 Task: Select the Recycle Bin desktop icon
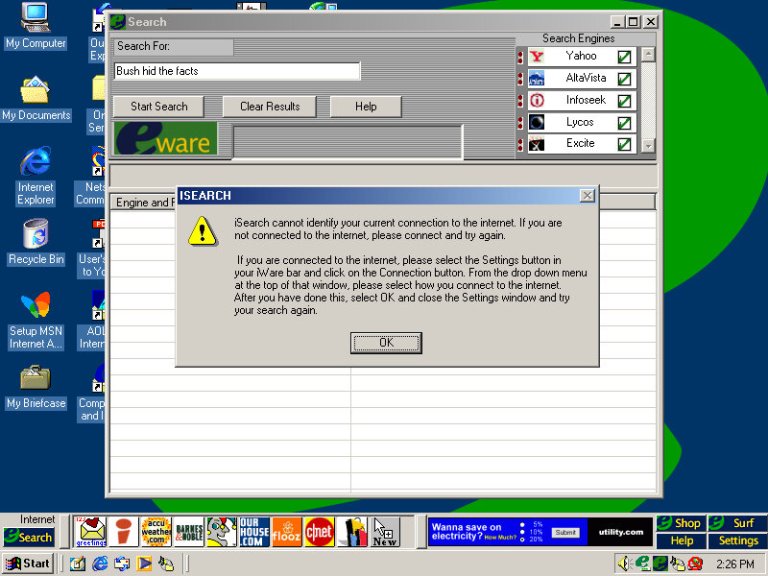click(x=35, y=241)
